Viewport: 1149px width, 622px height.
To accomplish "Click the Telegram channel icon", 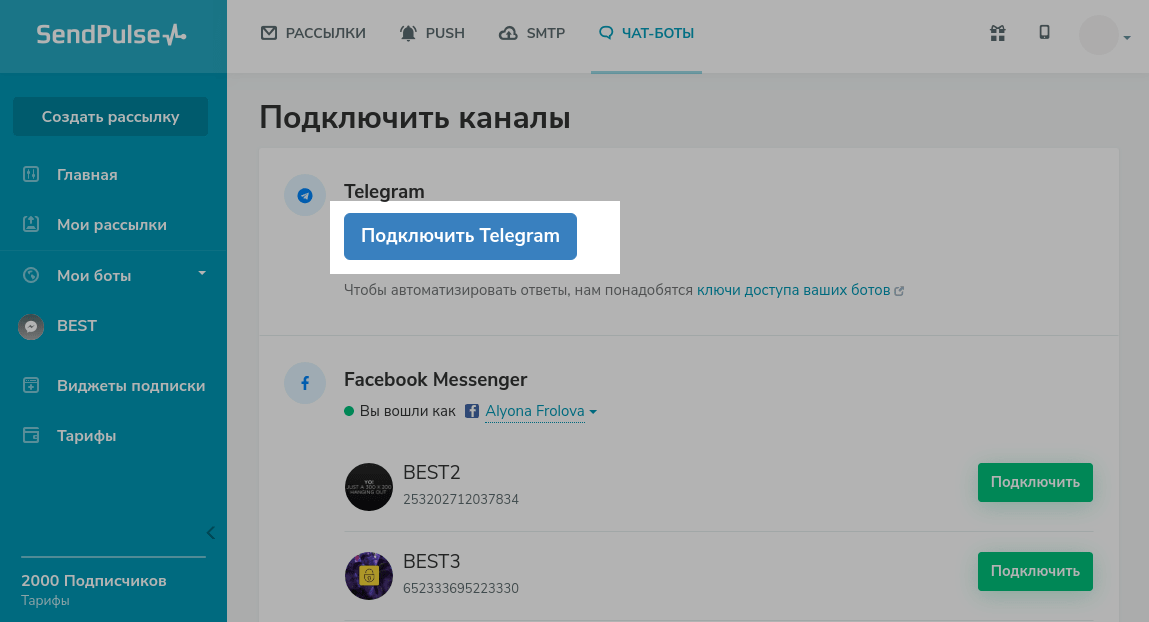I will pyautogui.click(x=305, y=195).
